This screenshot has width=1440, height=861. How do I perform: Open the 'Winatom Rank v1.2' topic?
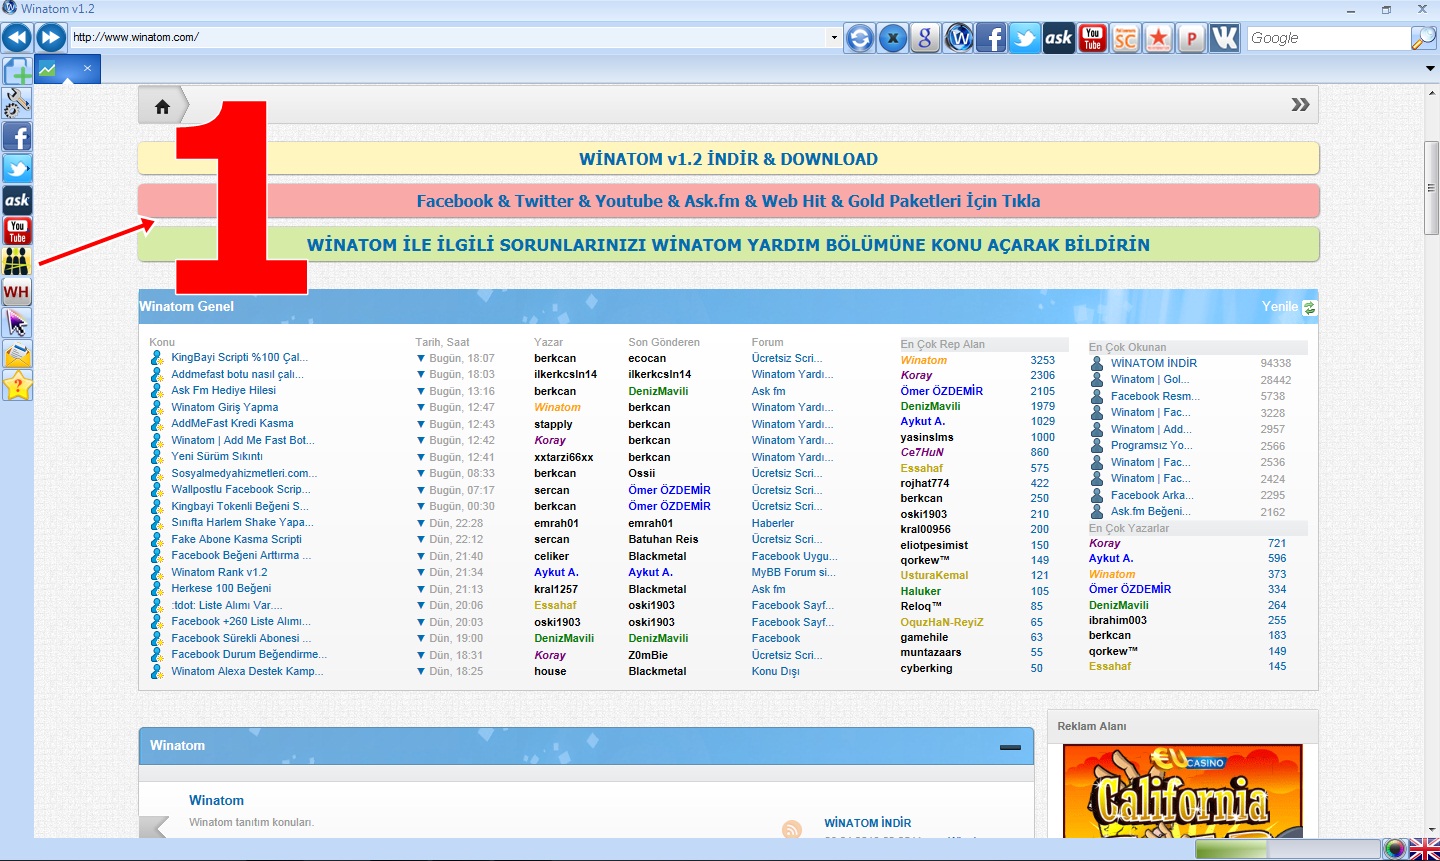tap(219, 573)
